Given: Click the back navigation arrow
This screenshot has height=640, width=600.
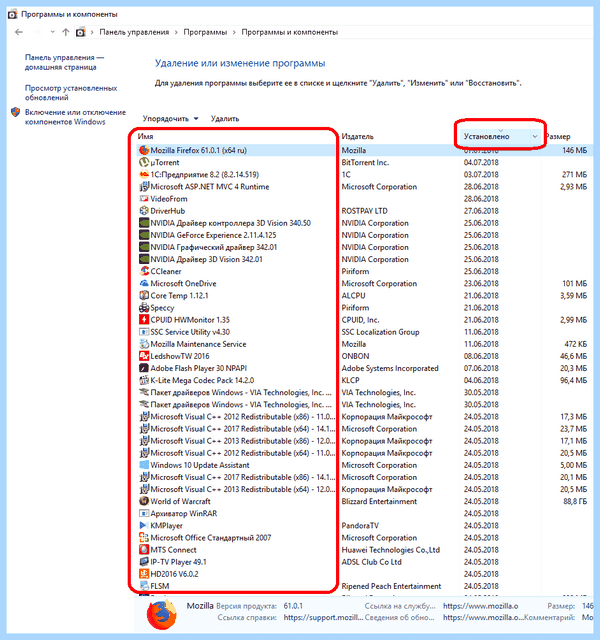Looking at the screenshot, I should pyautogui.click(x=19, y=32).
